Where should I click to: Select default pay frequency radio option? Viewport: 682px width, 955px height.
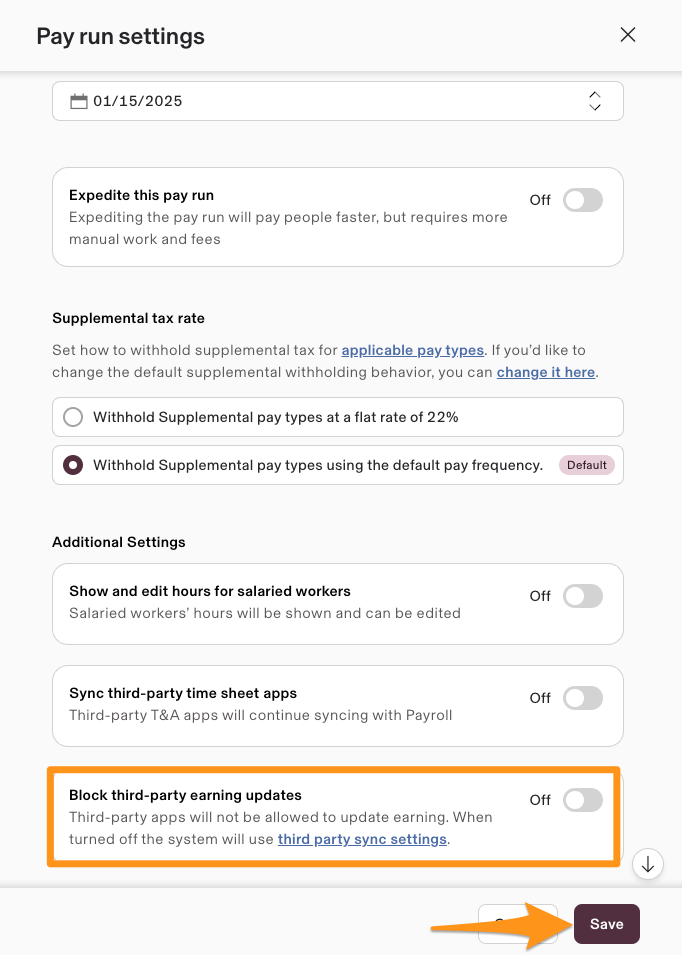pyautogui.click(x=73, y=465)
